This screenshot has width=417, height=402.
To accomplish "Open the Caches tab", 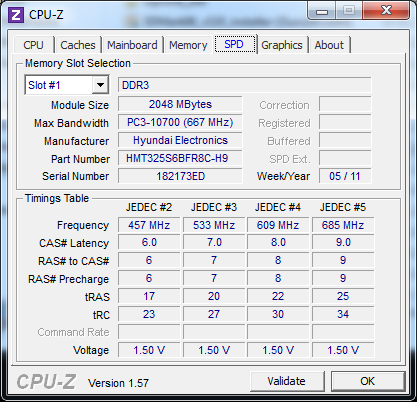I will click(78, 45).
